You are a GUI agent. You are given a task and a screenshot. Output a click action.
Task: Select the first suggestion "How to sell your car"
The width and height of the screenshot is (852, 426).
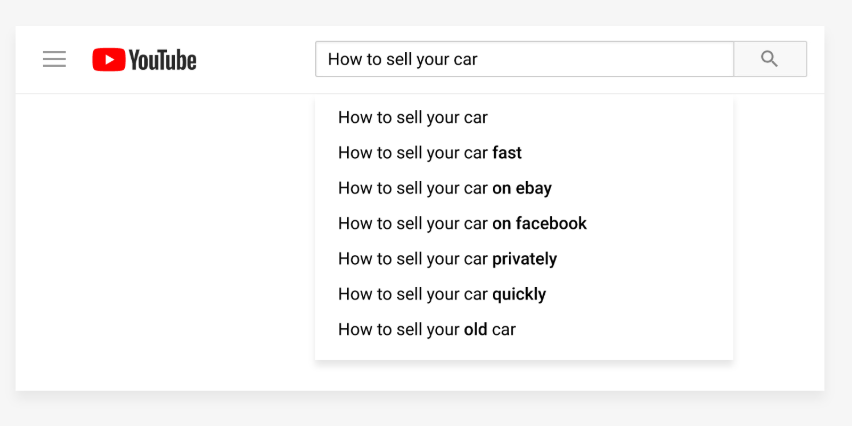413,118
